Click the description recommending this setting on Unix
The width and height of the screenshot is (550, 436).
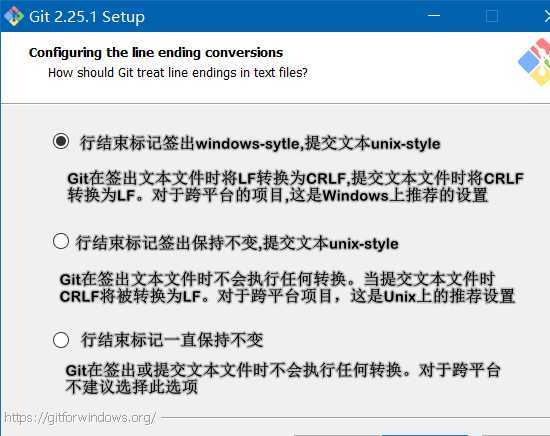[287, 288]
